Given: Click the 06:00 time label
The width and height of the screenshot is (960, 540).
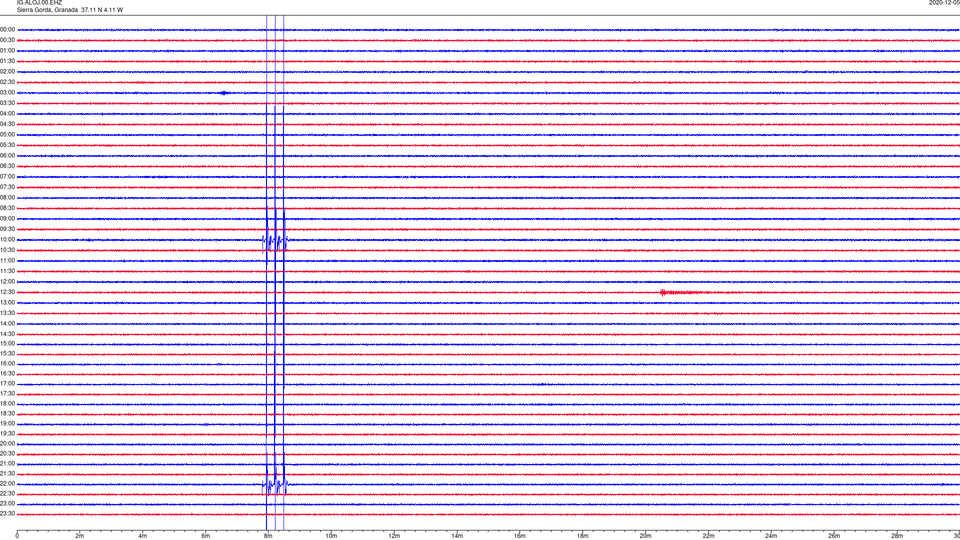Looking at the screenshot, I should (7, 156).
